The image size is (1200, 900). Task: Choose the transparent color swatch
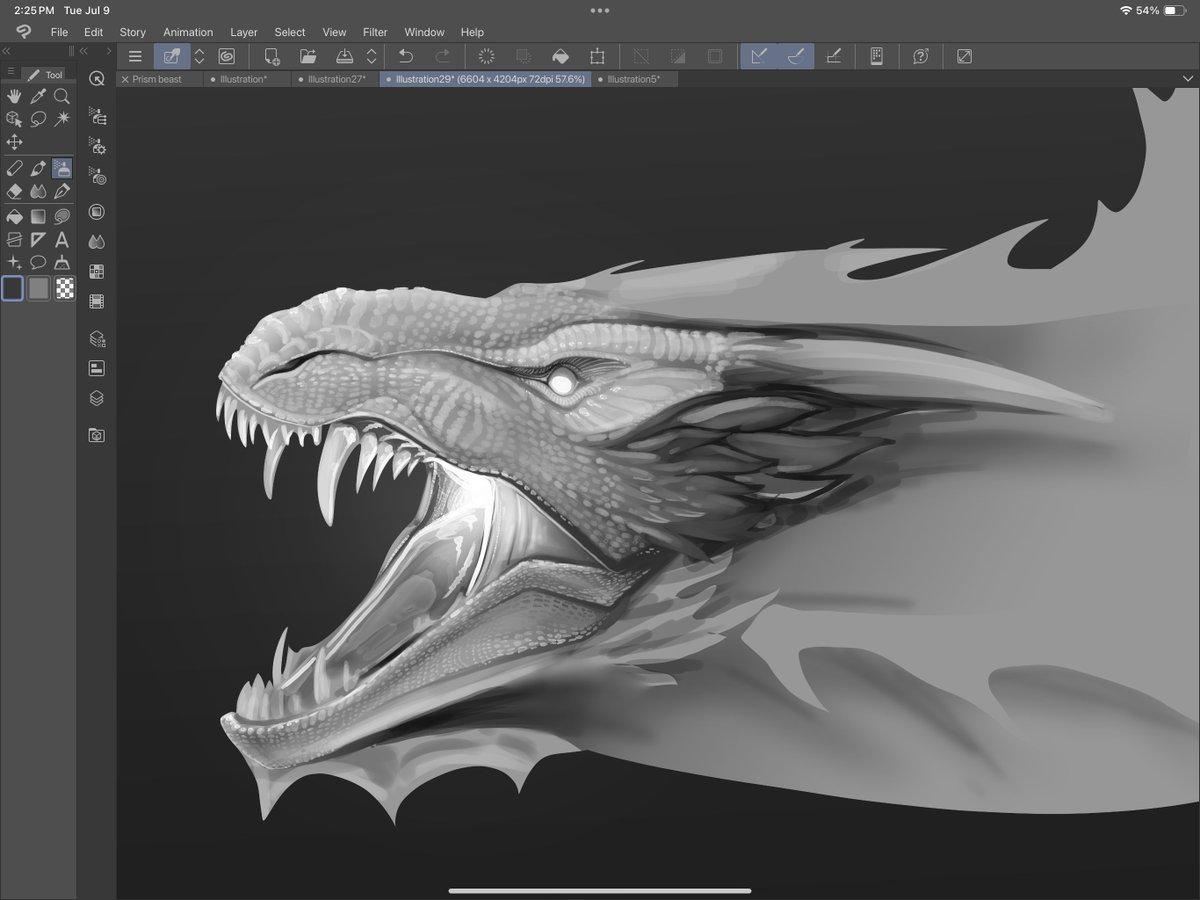point(63,288)
